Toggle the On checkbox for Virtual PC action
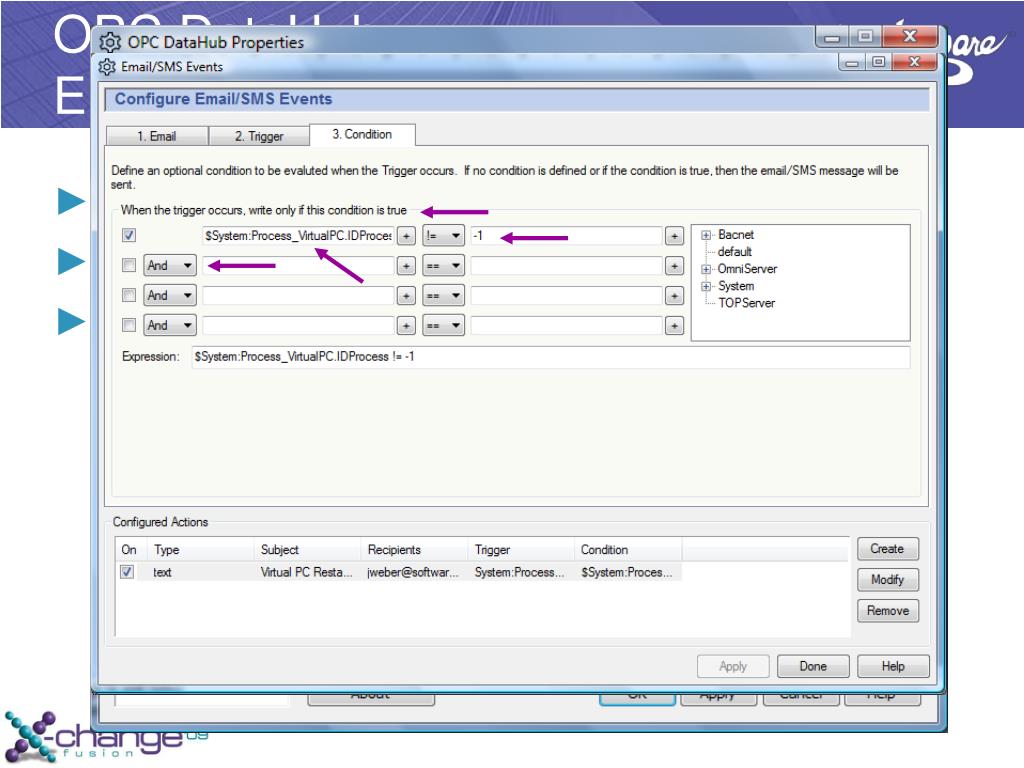 [127, 572]
